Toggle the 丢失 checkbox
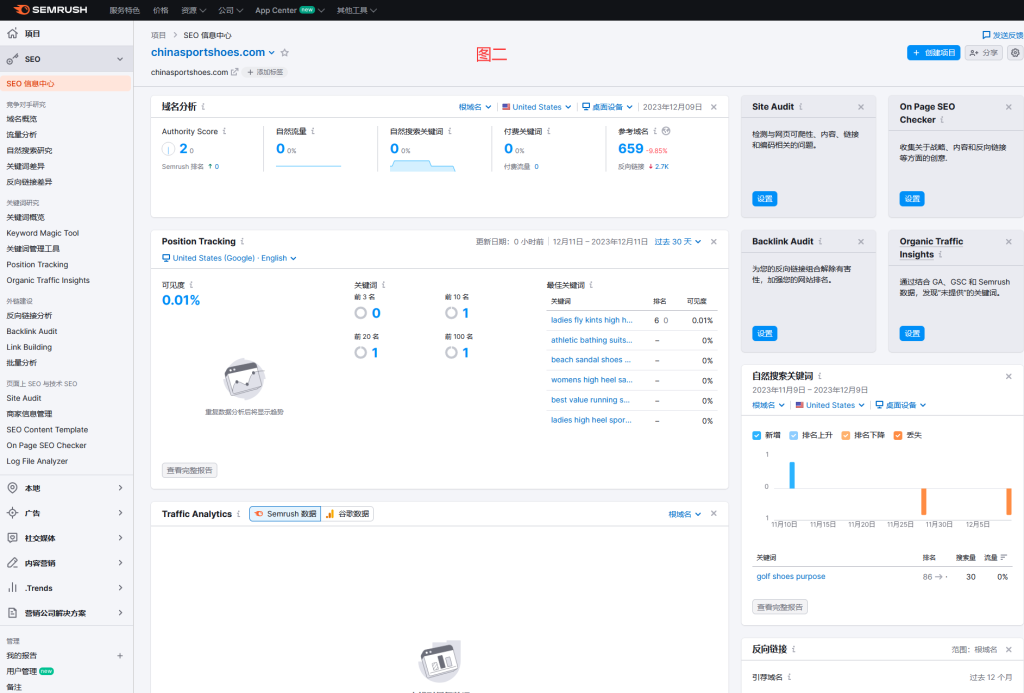Viewport: 1024px width, 693px height. tap(898, 436)
